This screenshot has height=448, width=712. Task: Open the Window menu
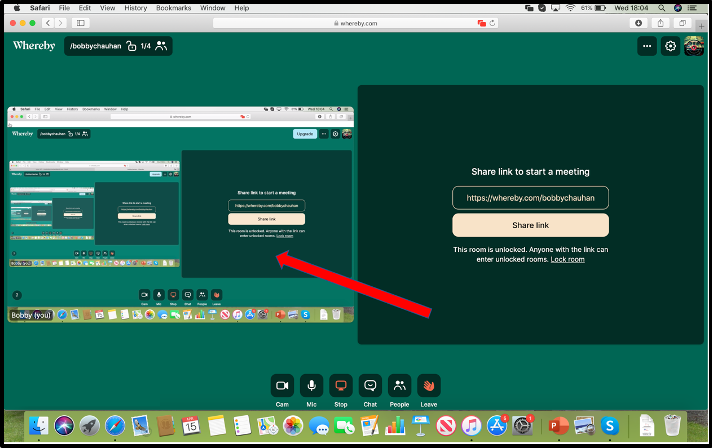click(213, 8)
